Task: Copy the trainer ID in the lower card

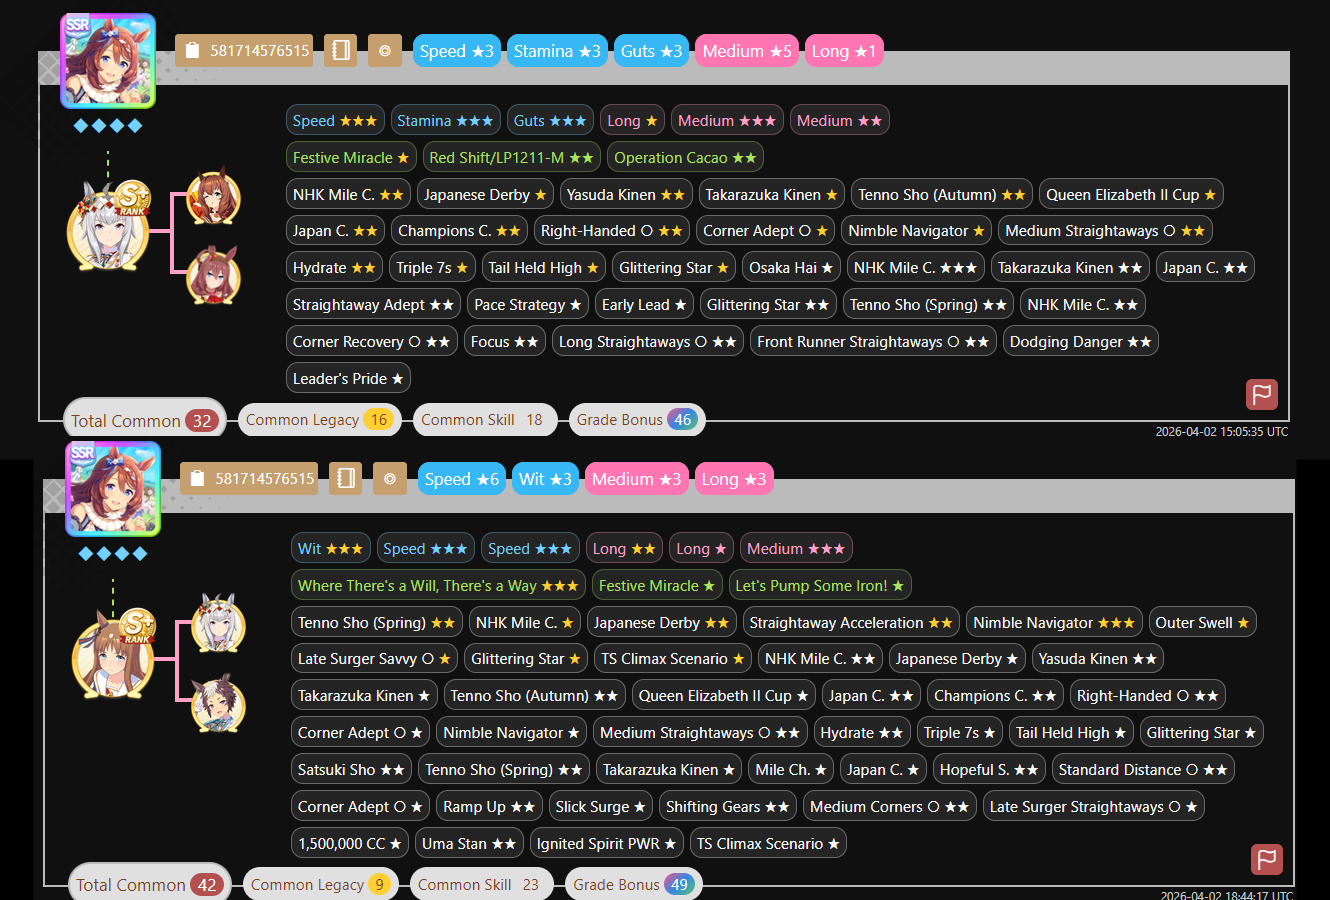Action: click(249, 478)
